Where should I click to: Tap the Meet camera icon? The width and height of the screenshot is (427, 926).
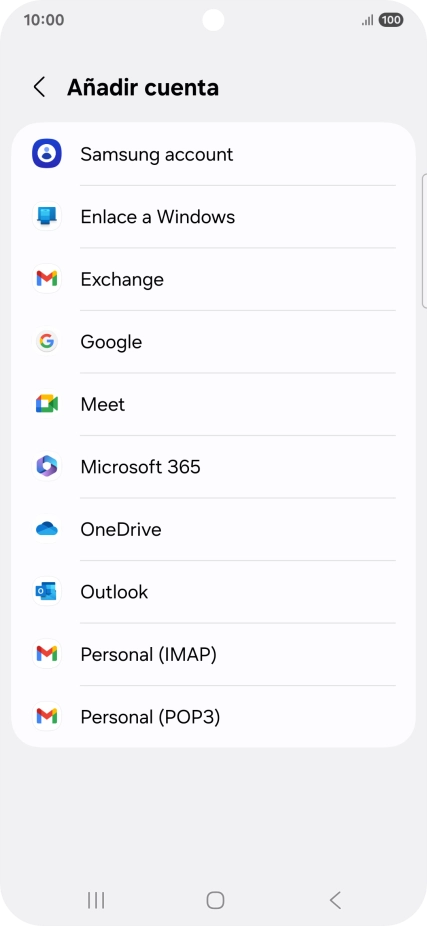tap(47, 404)
